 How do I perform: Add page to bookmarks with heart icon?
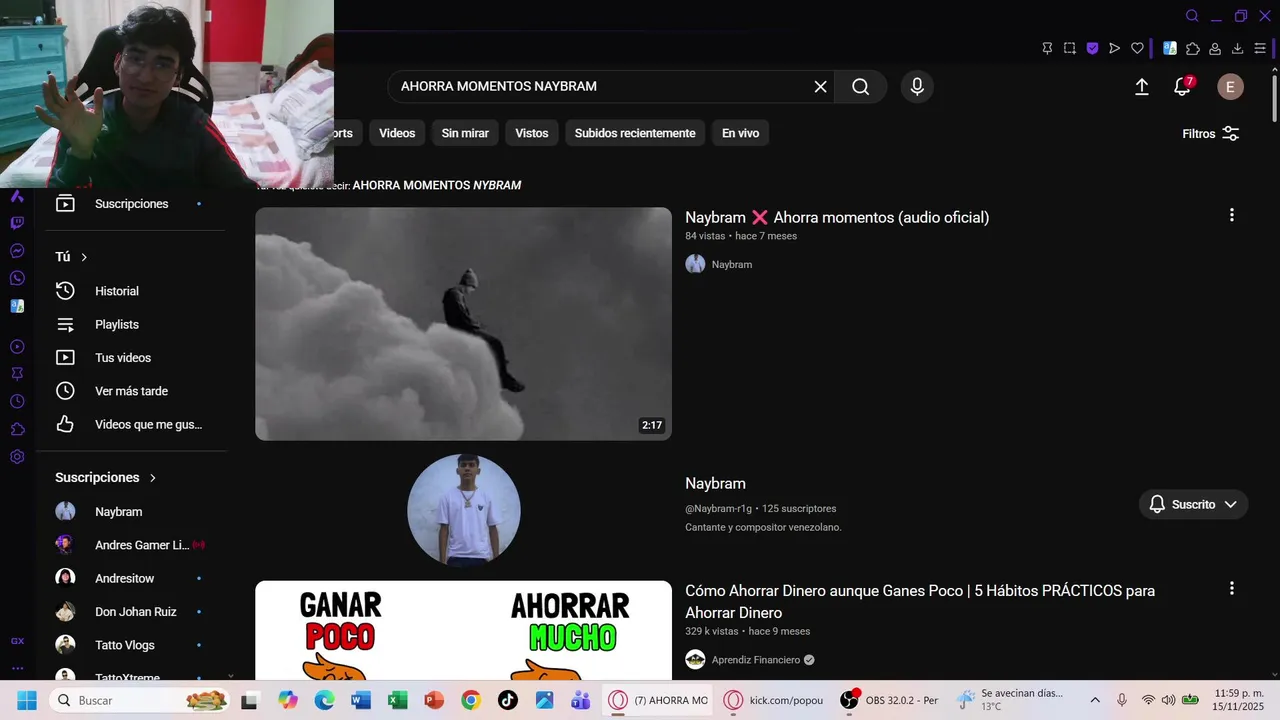coord(1137,48)
